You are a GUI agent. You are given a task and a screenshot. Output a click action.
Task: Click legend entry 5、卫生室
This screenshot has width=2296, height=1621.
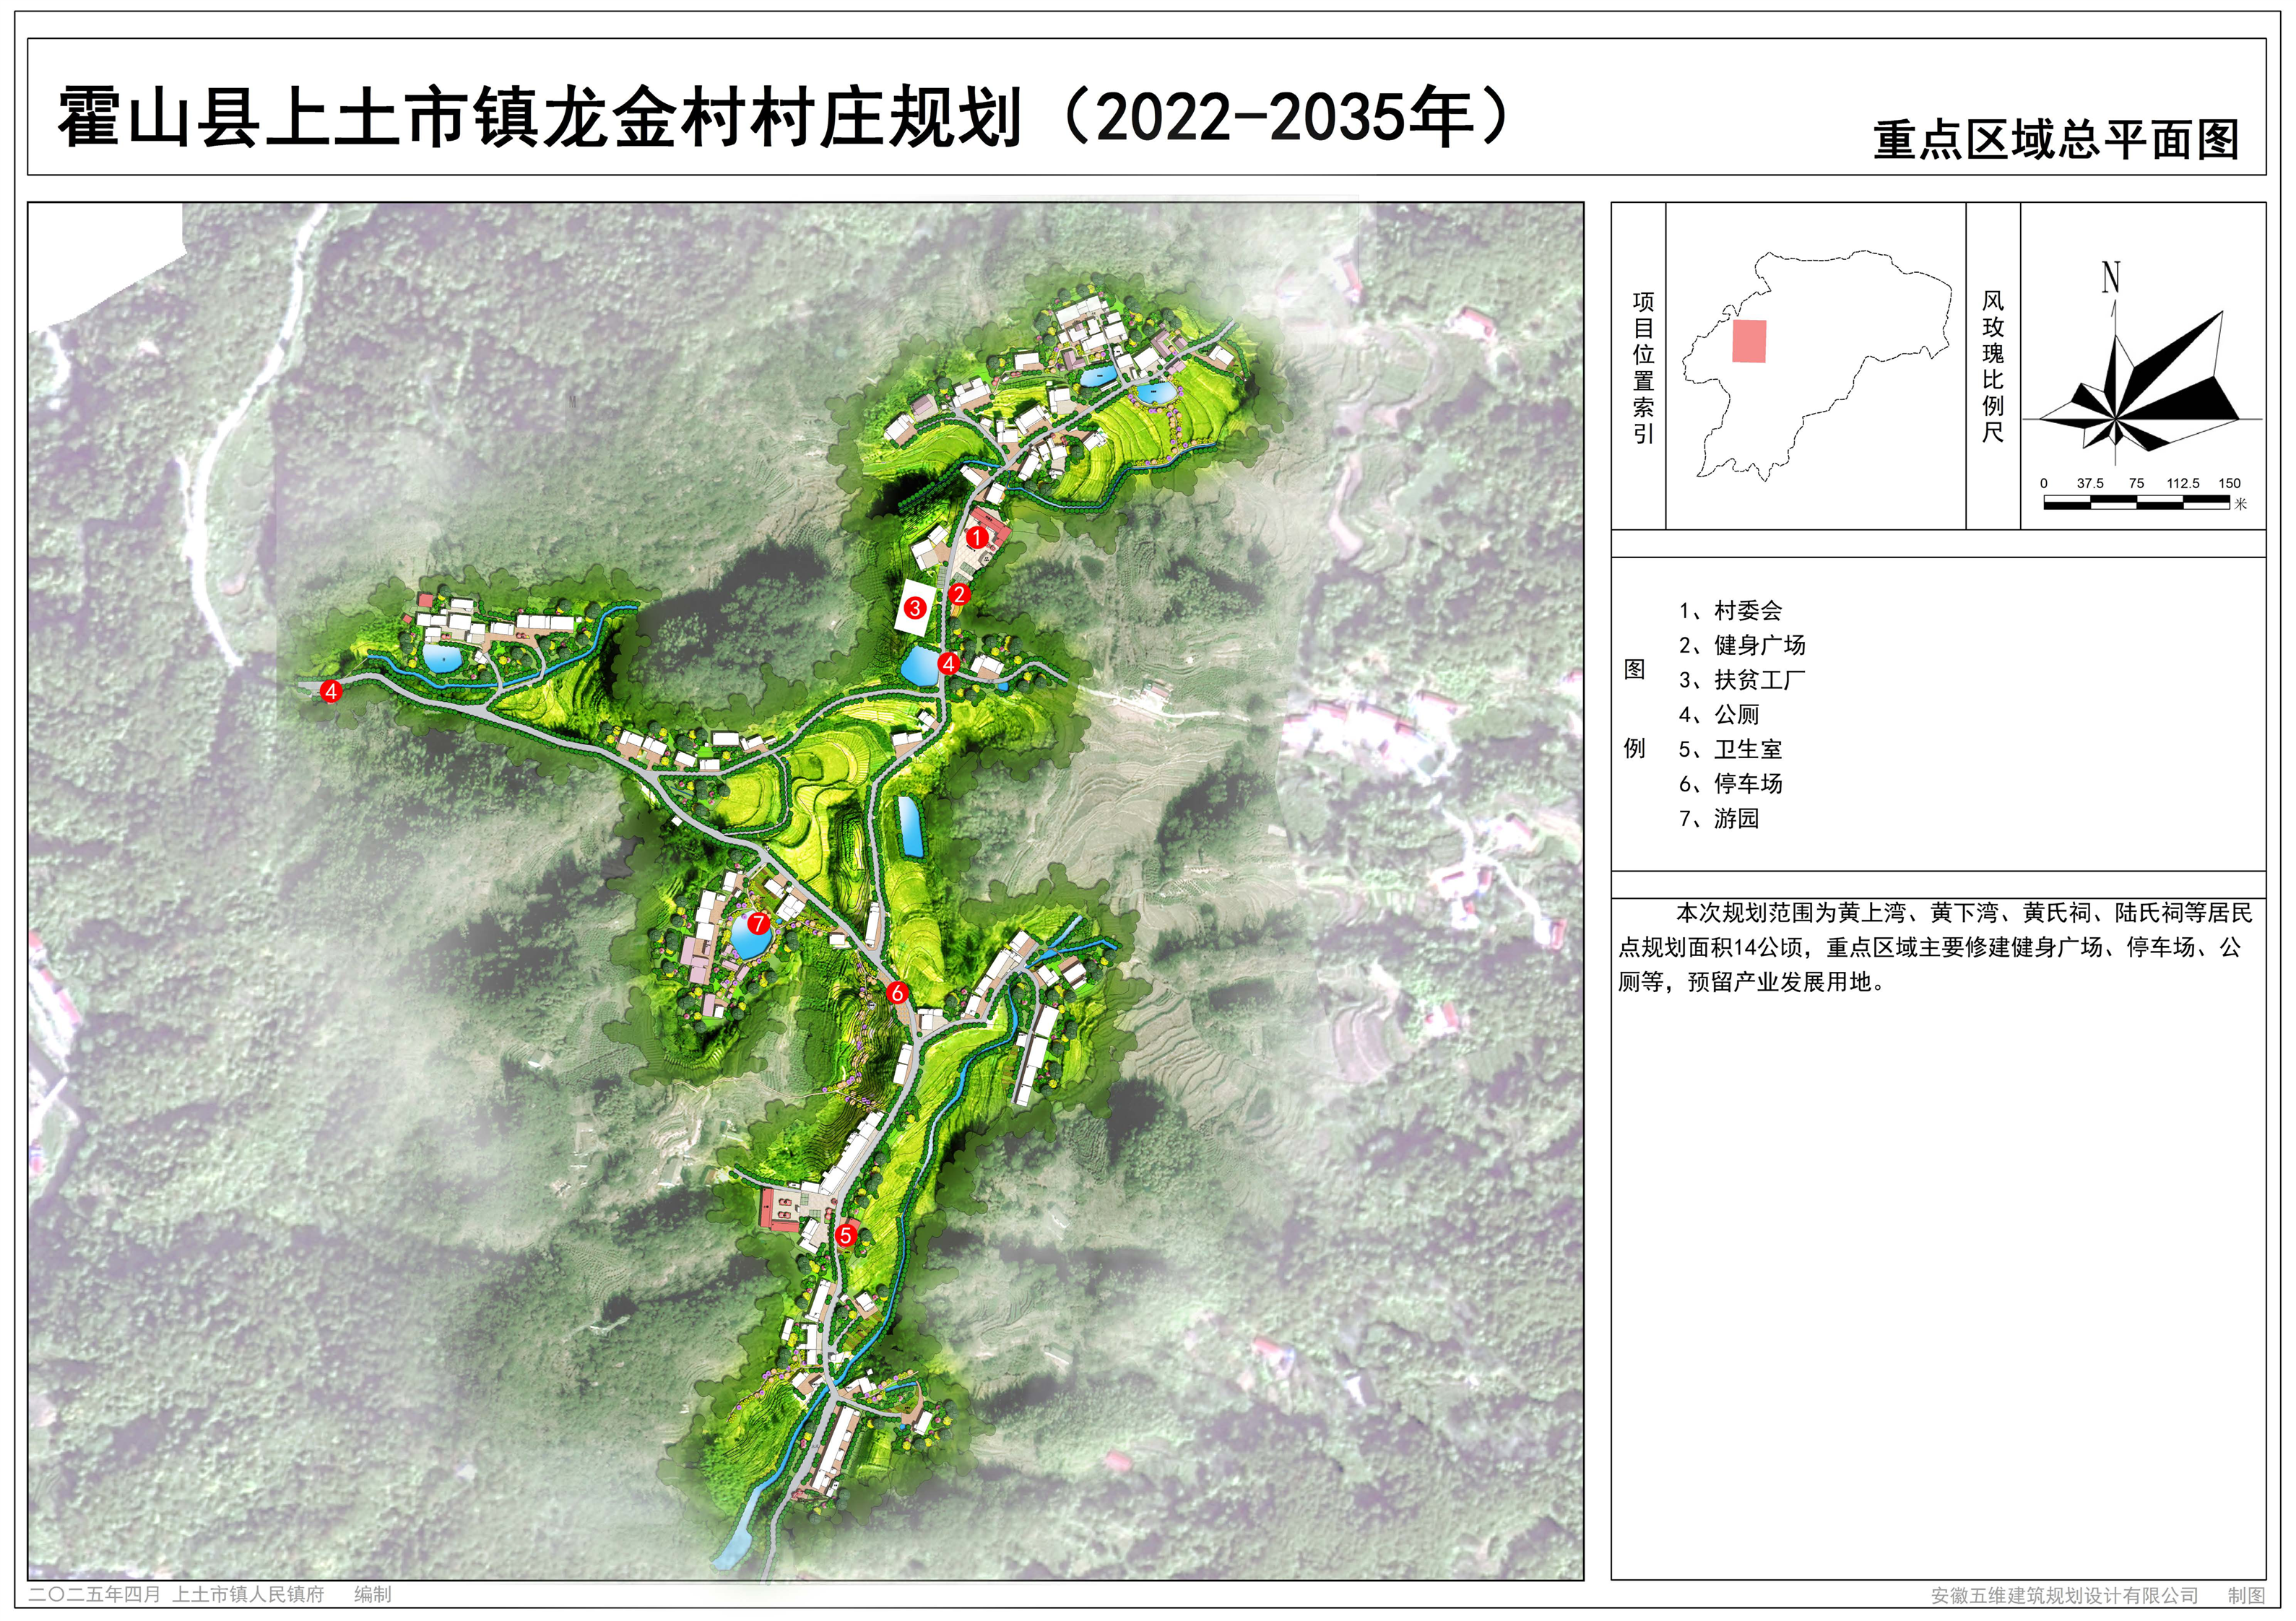(1730, 749)
